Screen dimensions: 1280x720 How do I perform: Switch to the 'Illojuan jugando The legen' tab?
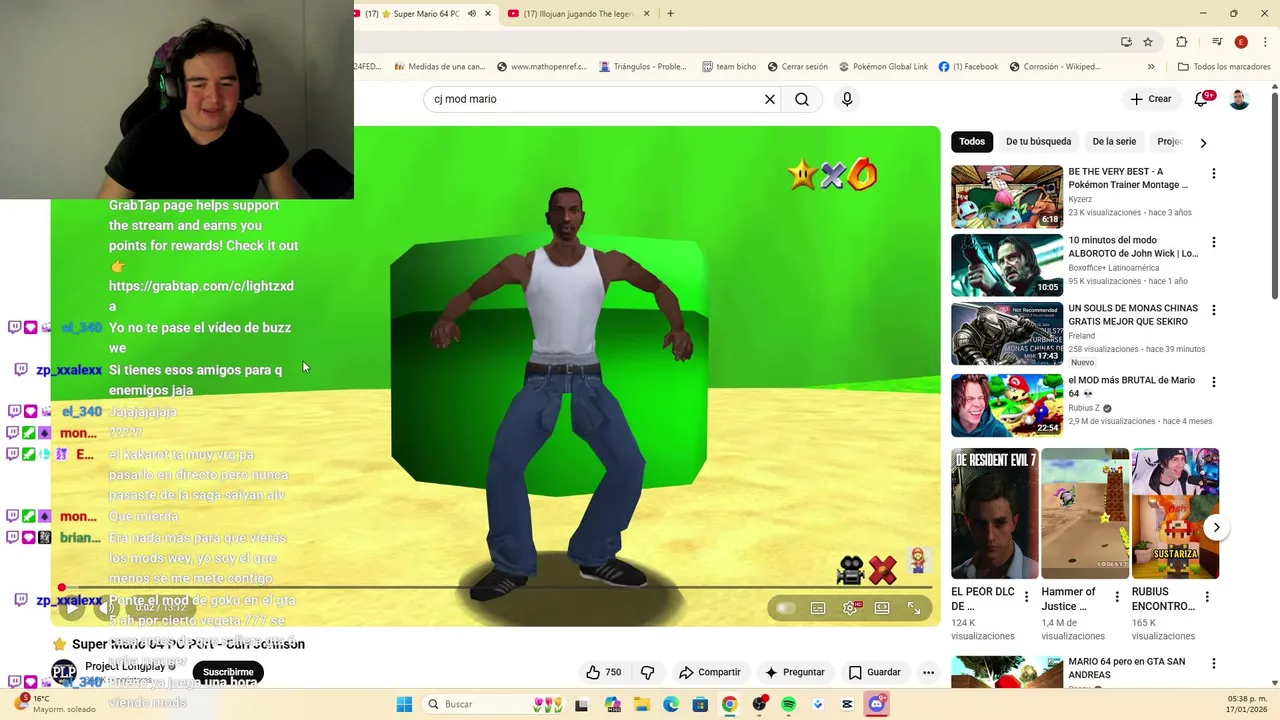click(578, 14)
